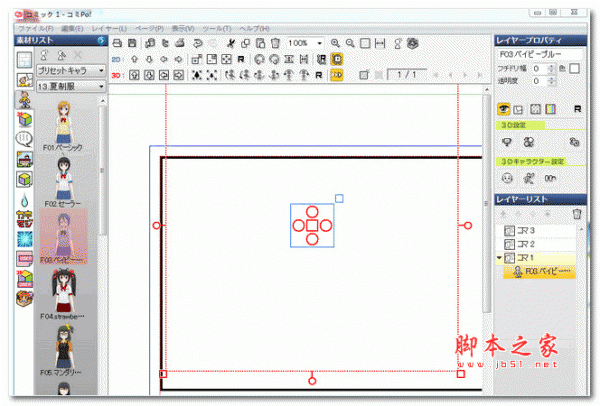This screenshot has width=600, height=406.
Task: Click the white border color swatch
Action: coord(574,67)
